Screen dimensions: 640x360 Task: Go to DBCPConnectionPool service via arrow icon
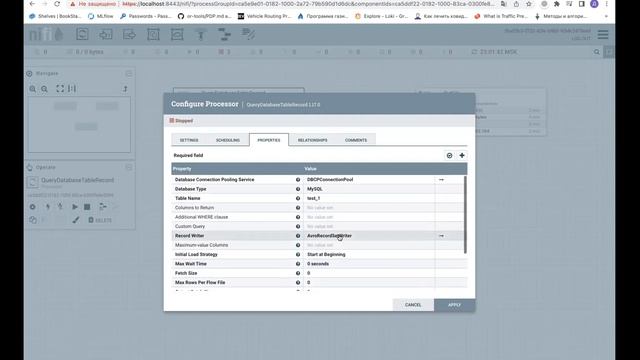(441, 180)
